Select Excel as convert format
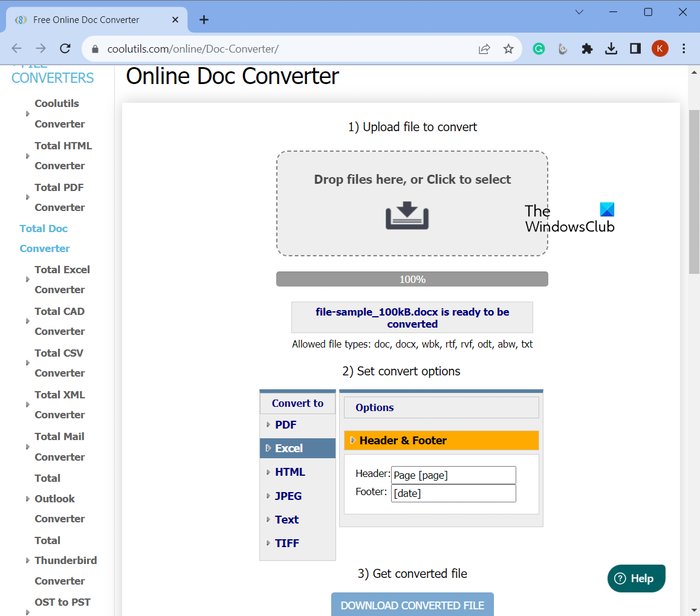The height and width of the screenshot is (616, 700). coord(298,448)
